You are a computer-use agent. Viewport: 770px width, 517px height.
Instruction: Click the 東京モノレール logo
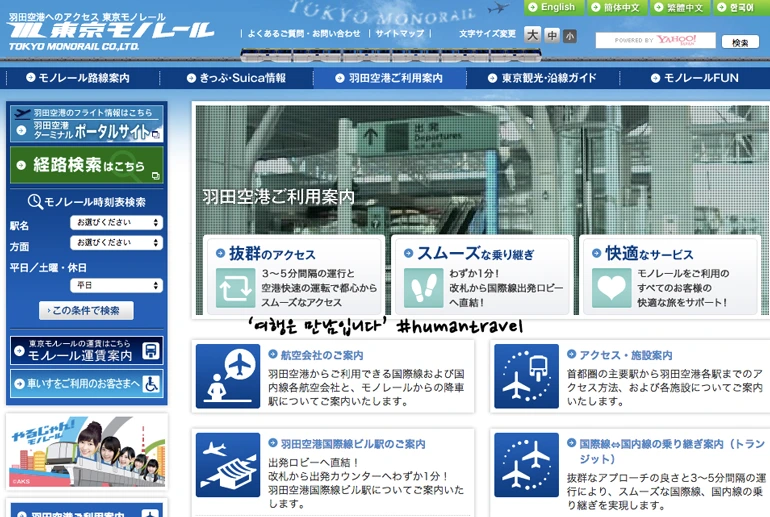tap(111, 32)
